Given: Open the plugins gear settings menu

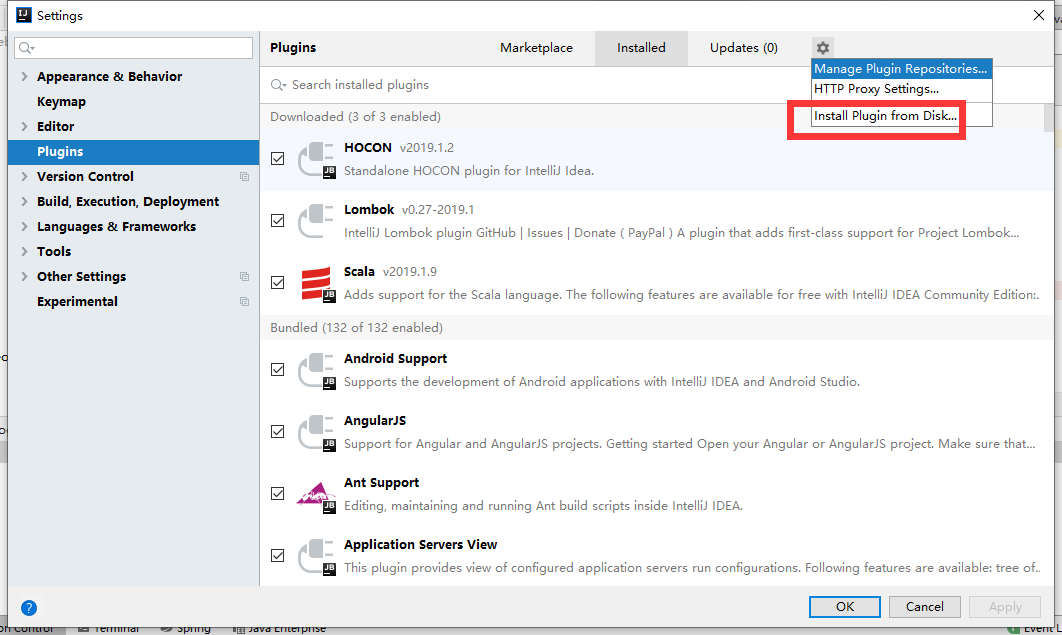Looking at the screenshot, I should coord(822,48).
